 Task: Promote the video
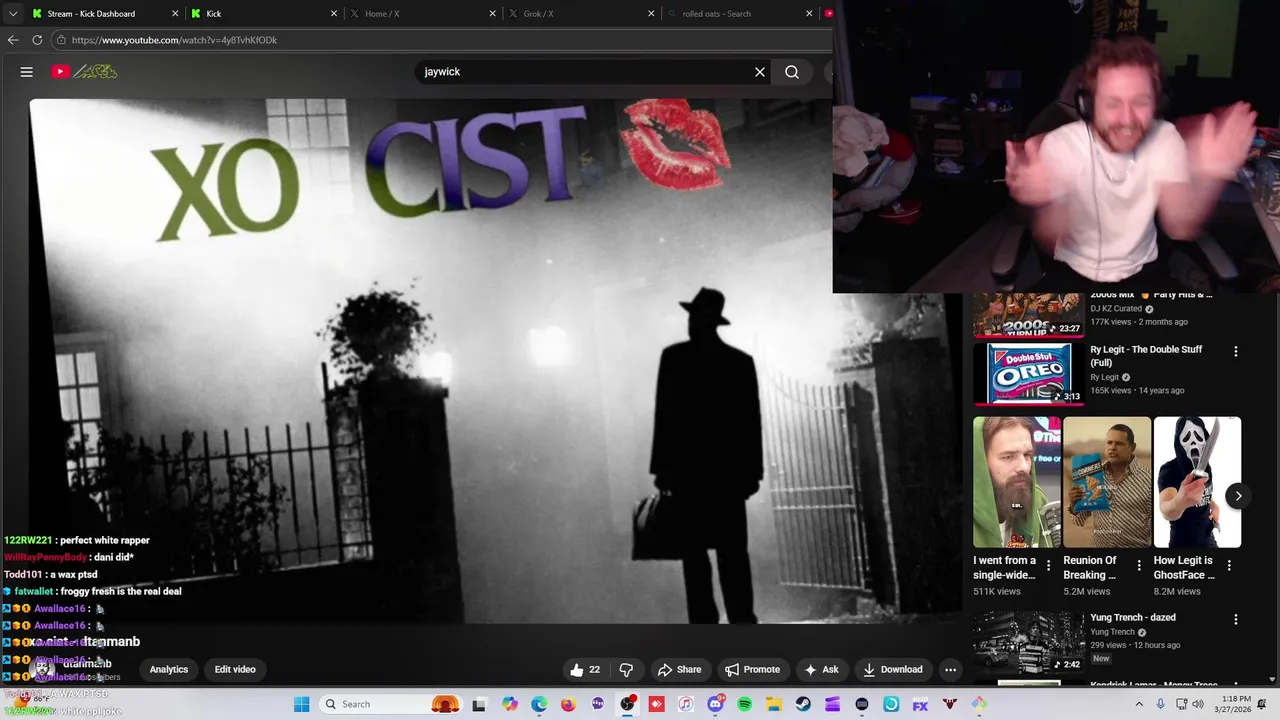tap(752, 670)
